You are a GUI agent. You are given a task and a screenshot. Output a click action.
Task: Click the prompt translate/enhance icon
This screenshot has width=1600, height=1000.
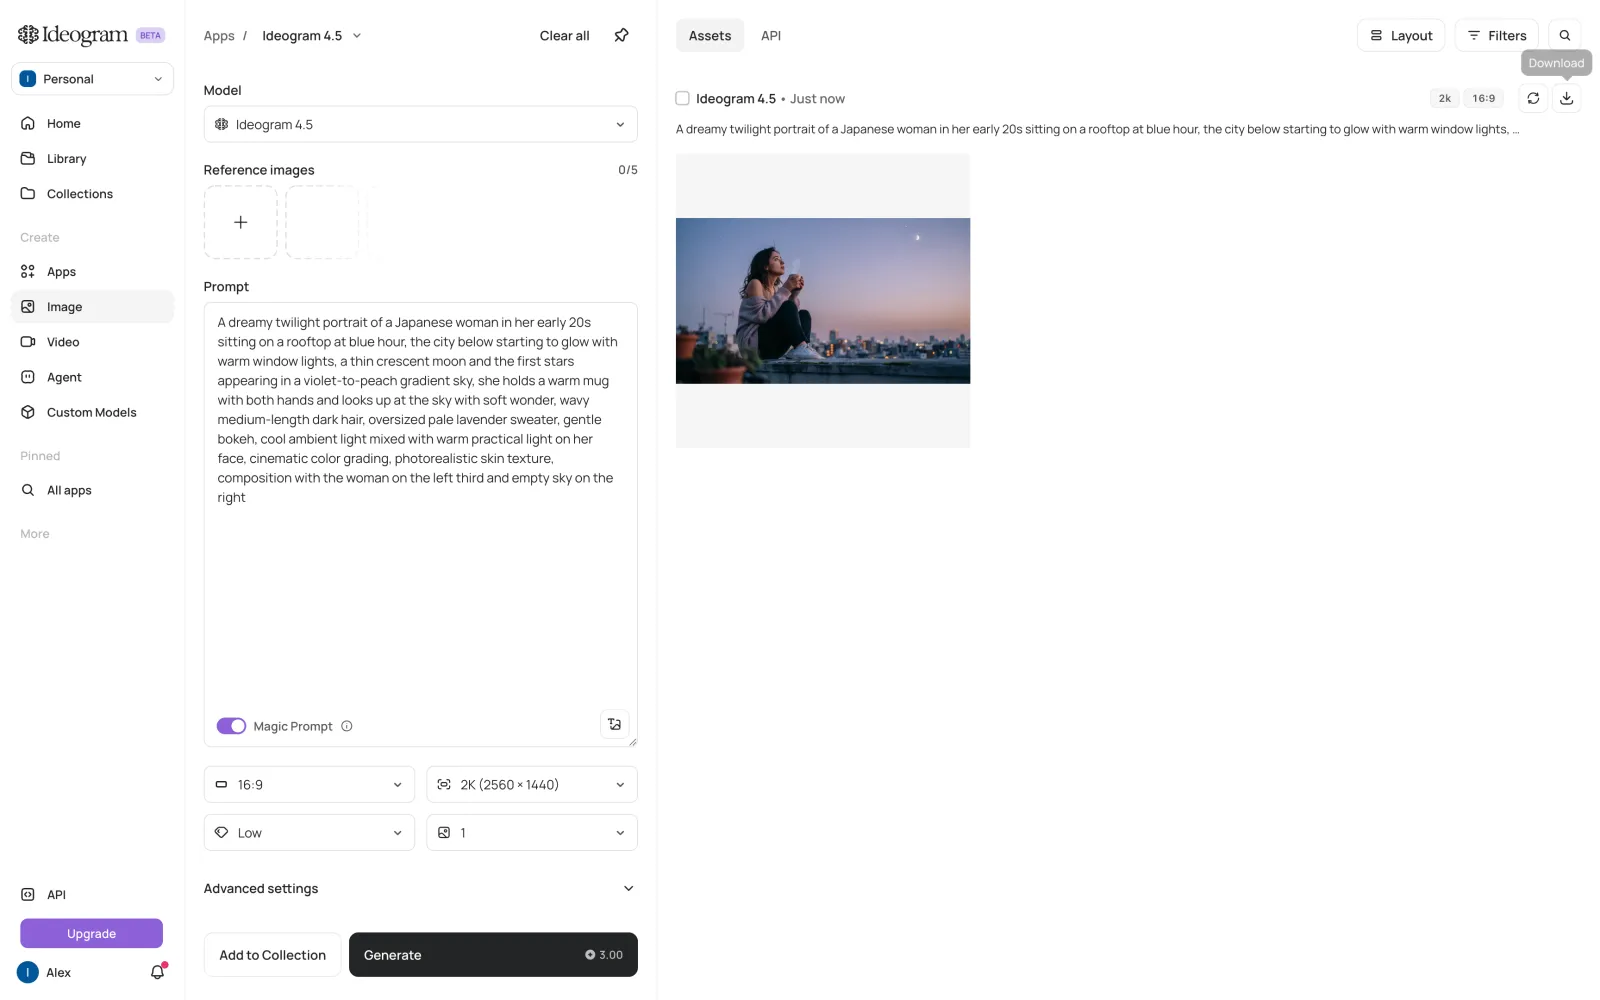point(615,724)
